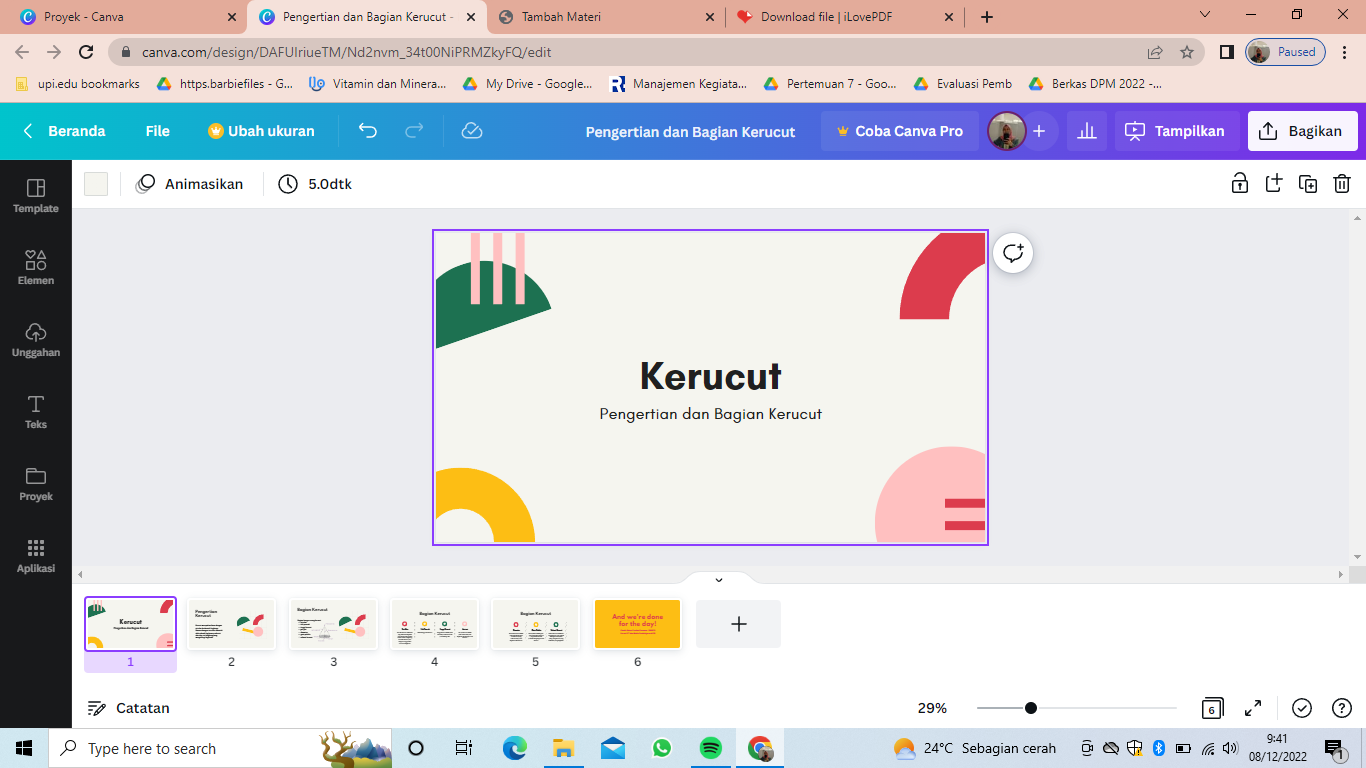
Task: Click the Undo arrow icon
Action: [x=368, y=131]
